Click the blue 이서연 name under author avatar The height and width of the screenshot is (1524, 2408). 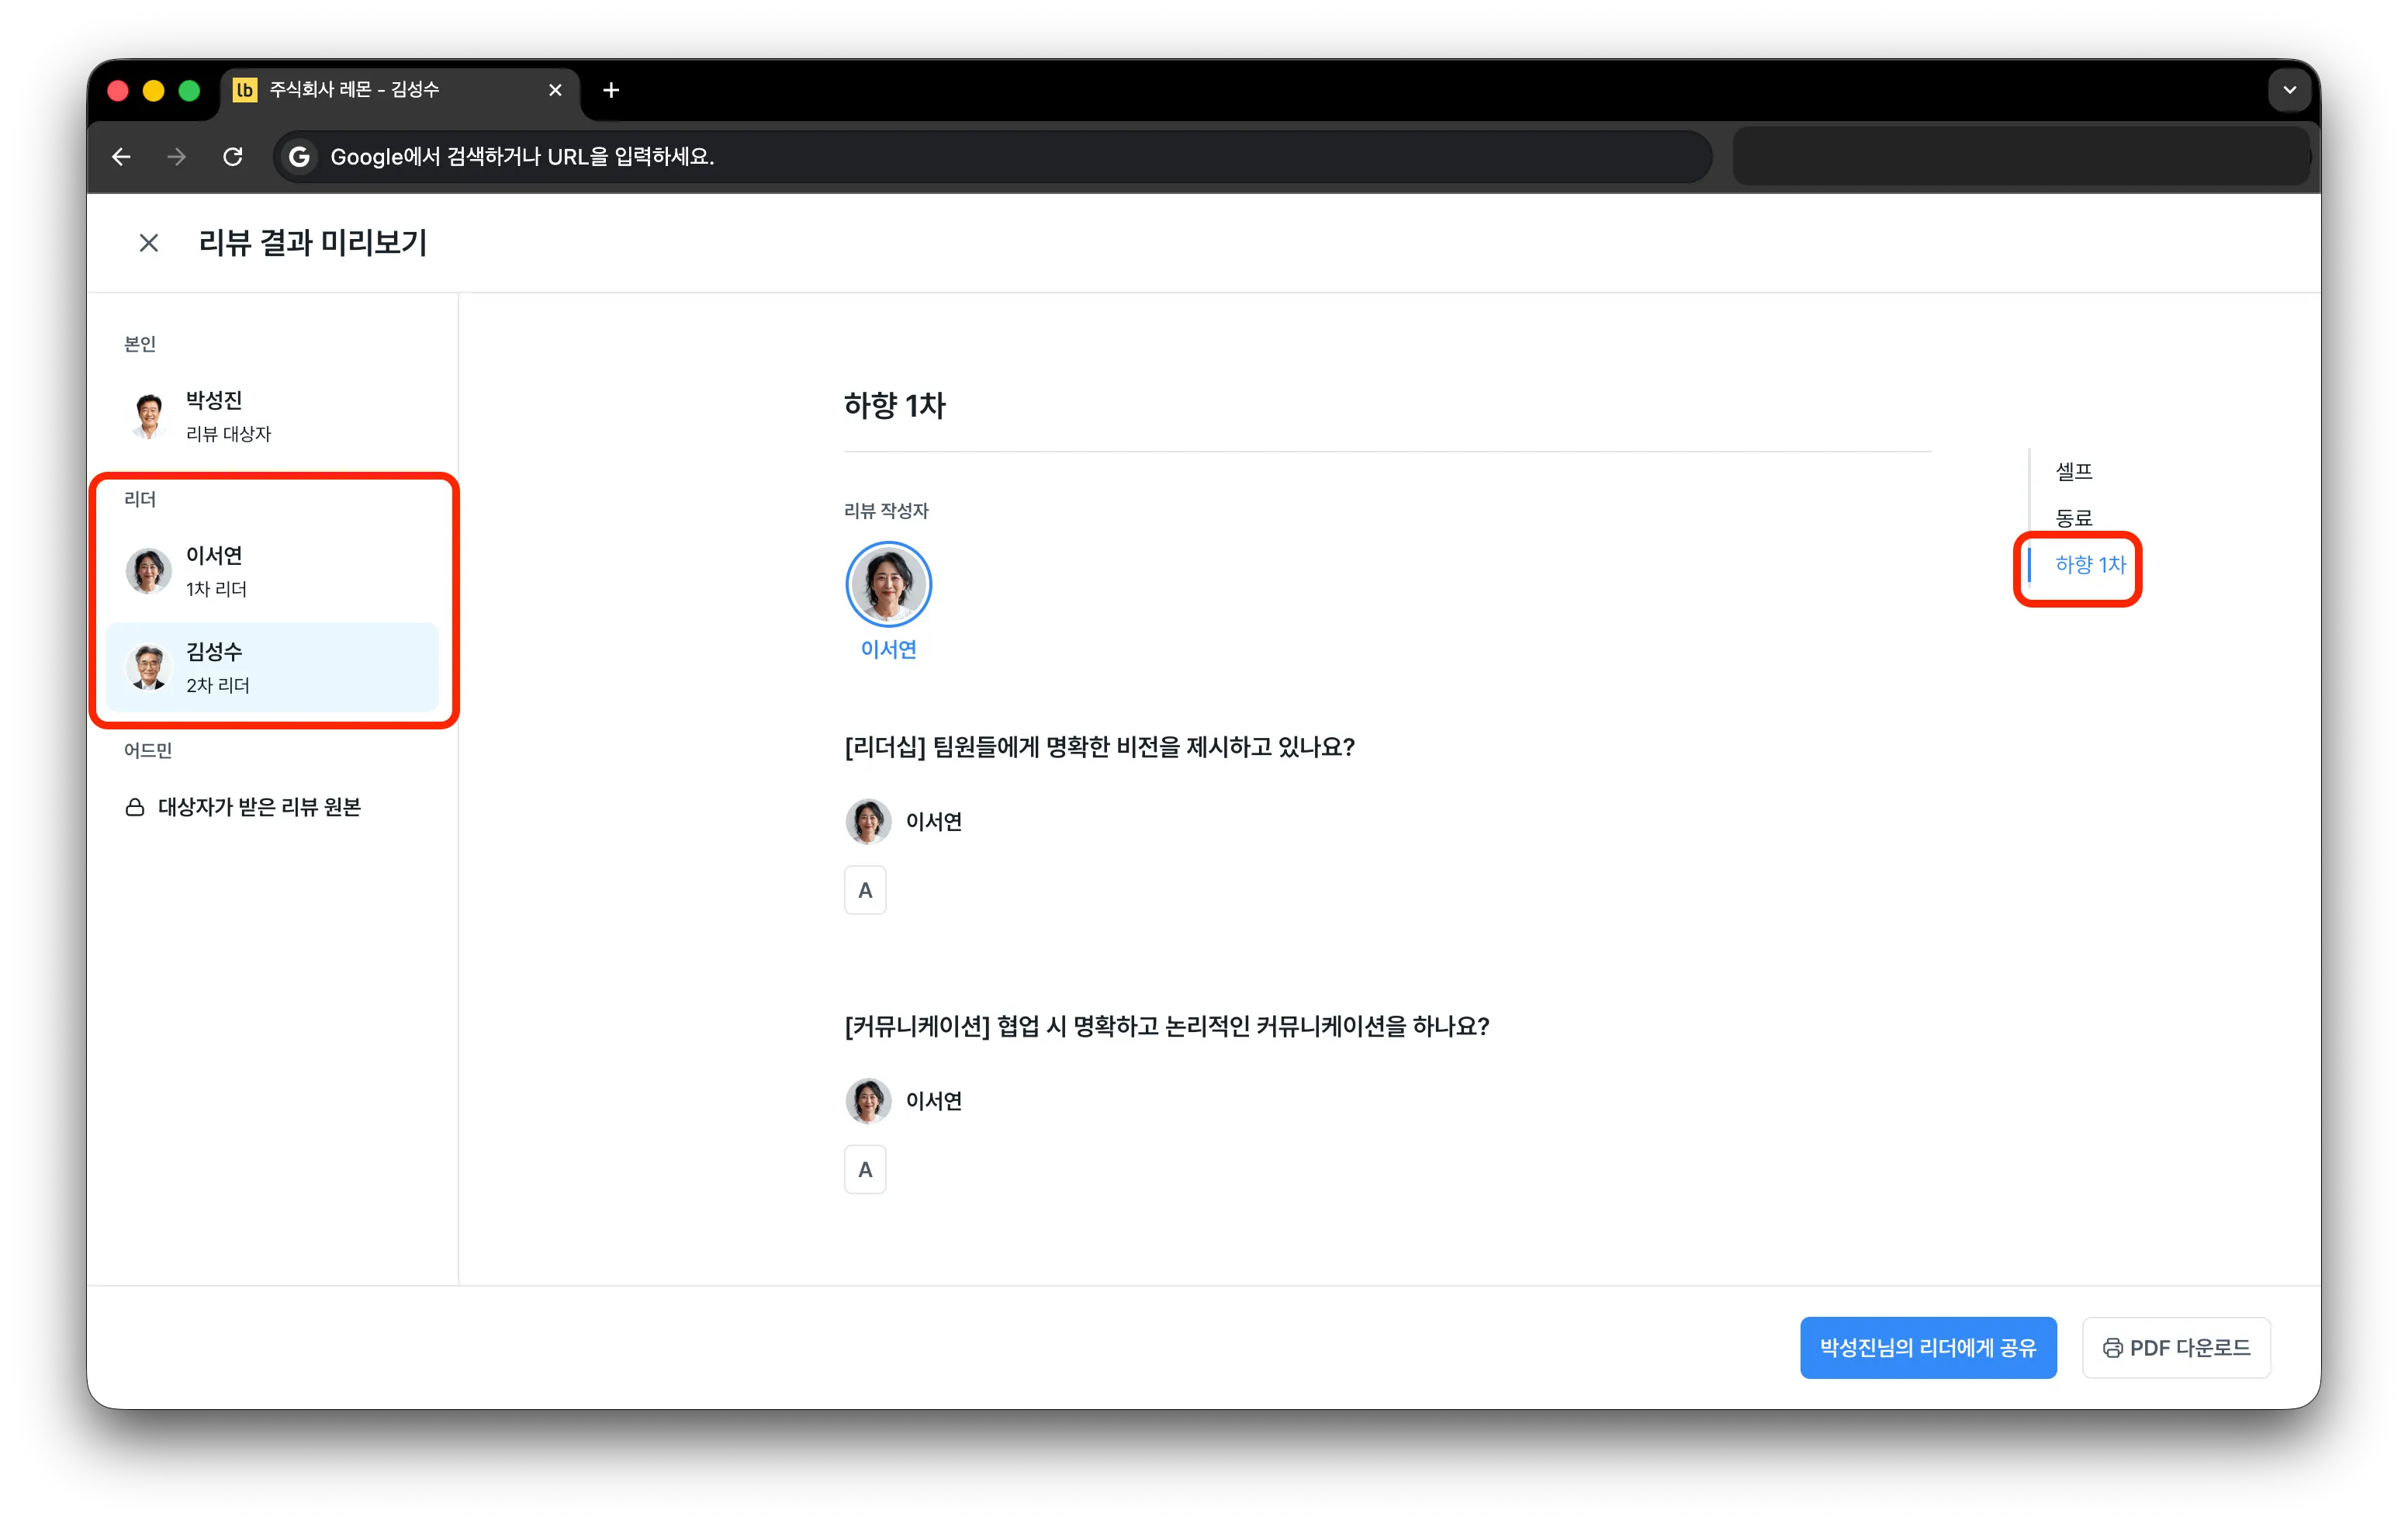[888, 650]
